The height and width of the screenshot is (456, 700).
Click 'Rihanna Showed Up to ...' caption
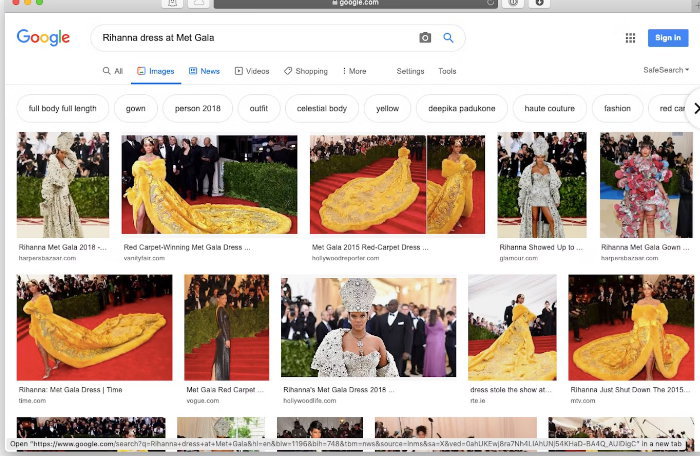pos(541,247)
